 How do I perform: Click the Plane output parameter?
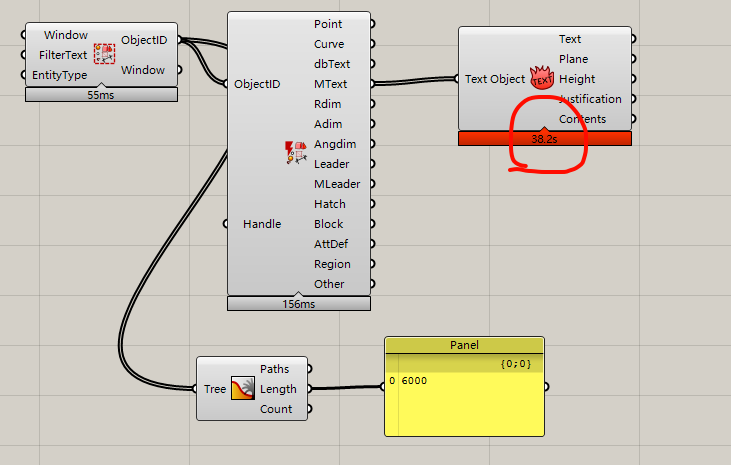574,59
